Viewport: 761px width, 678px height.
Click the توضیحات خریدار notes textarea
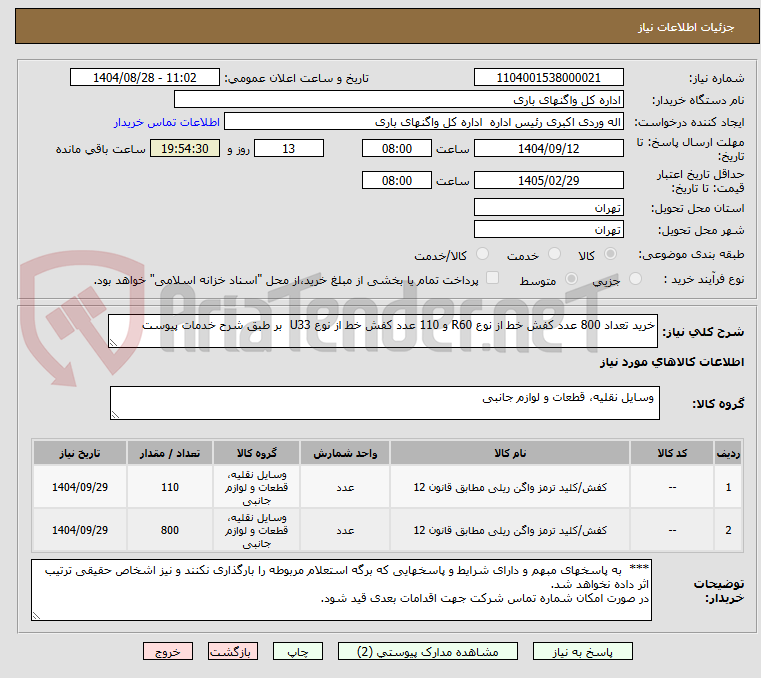(341, 590)
